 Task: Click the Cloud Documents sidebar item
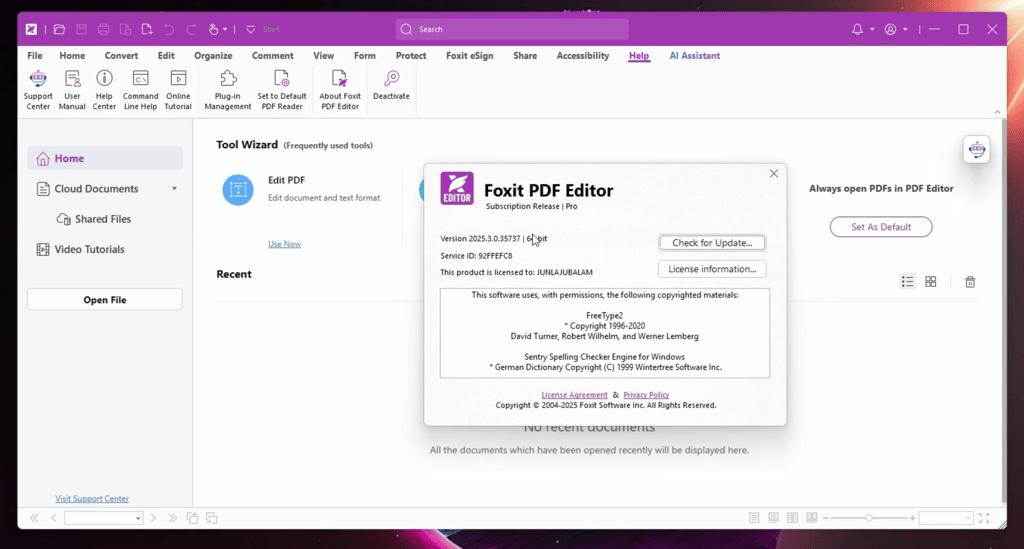coord(96,189)
